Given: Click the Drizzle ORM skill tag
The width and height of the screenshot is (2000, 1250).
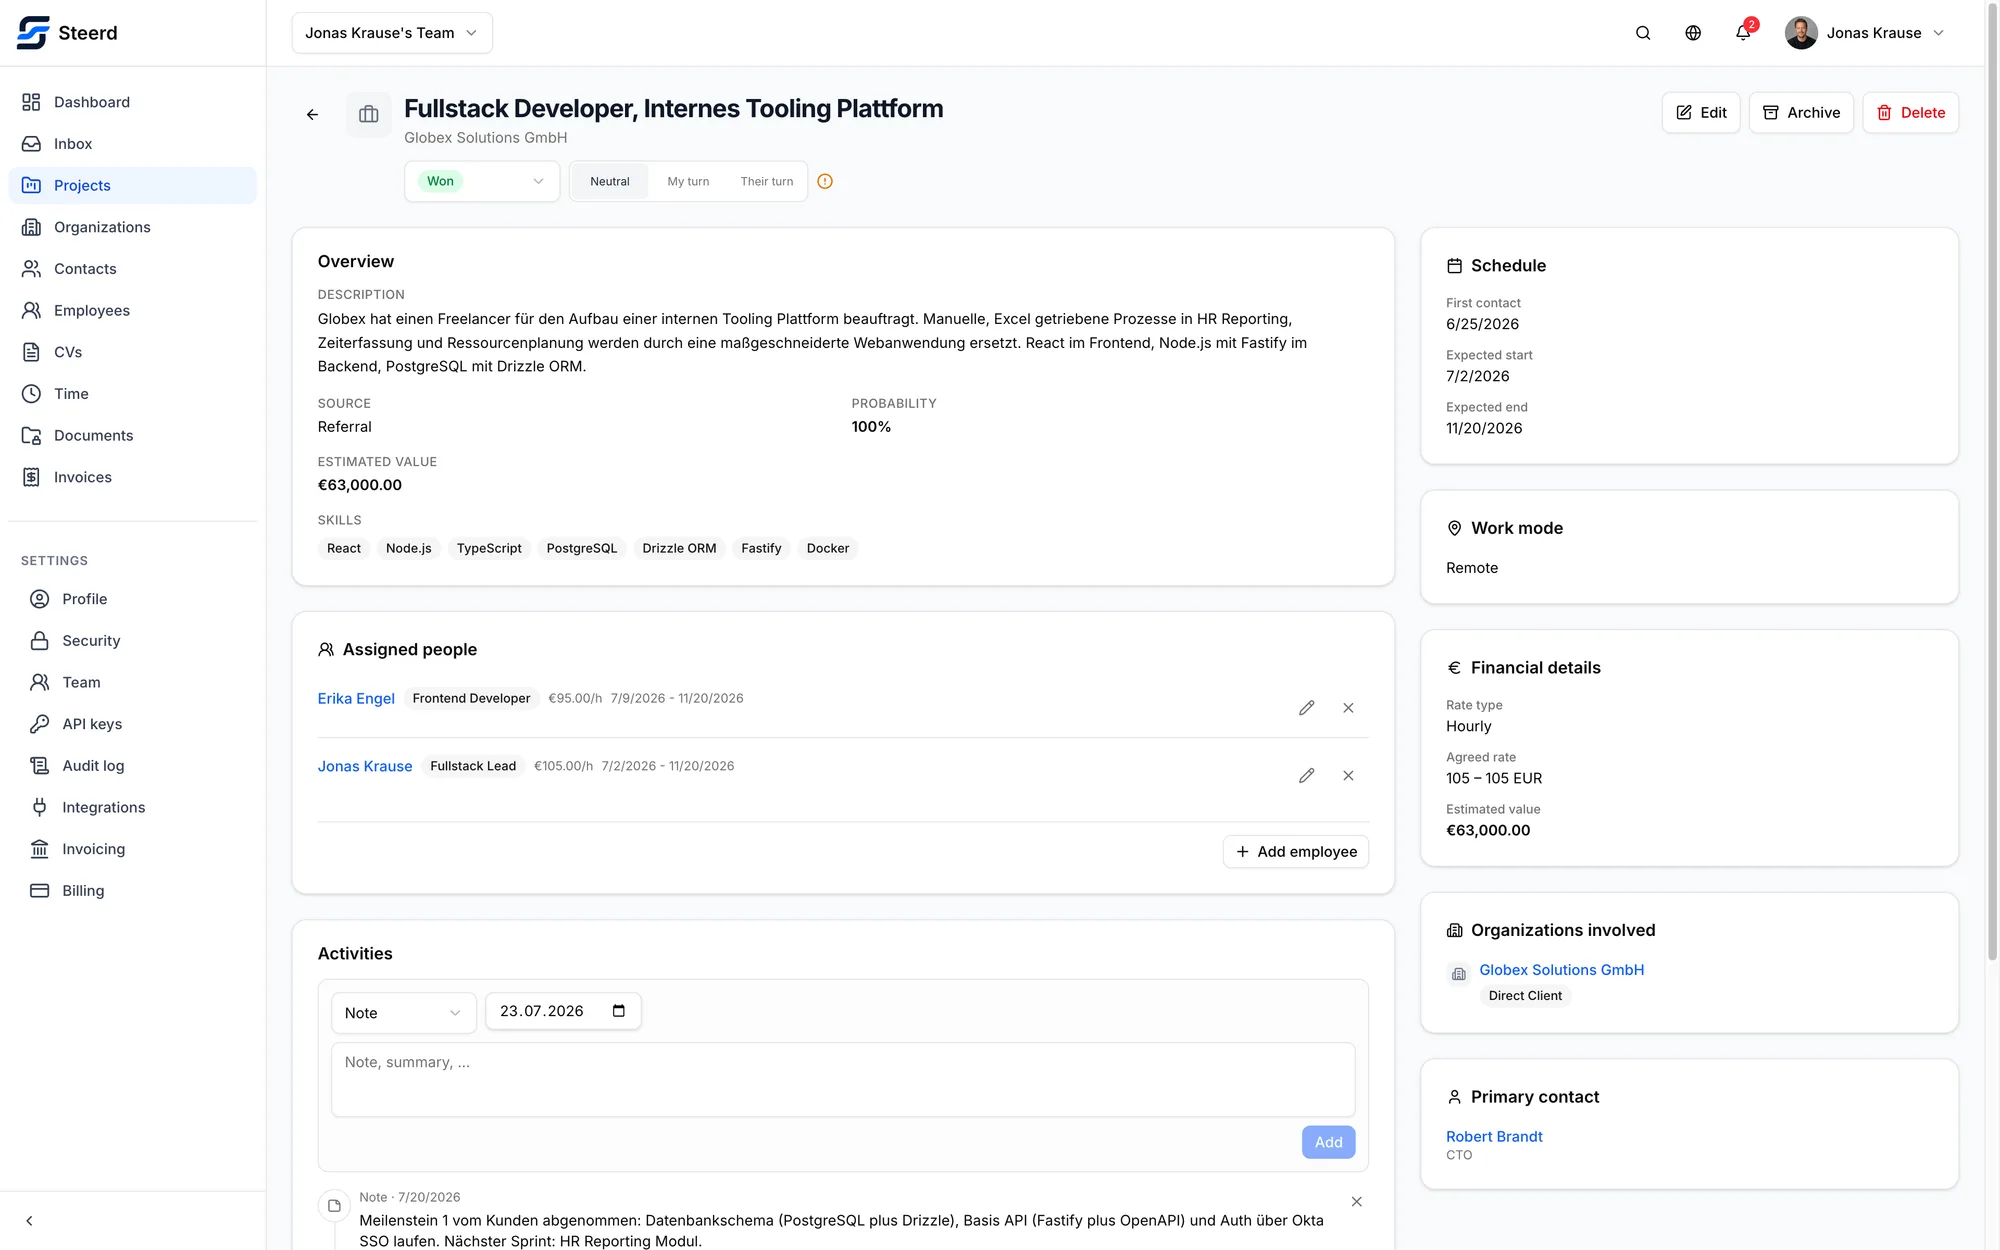Looking at the screenshot, I should tap(679, 548).
